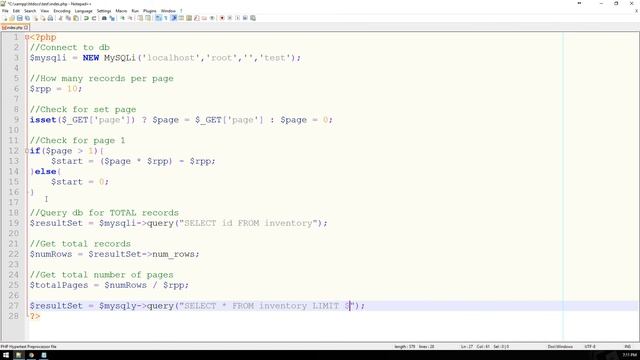
Task: Toggle the file Monitoring eye icon
Action: [212, 18]
